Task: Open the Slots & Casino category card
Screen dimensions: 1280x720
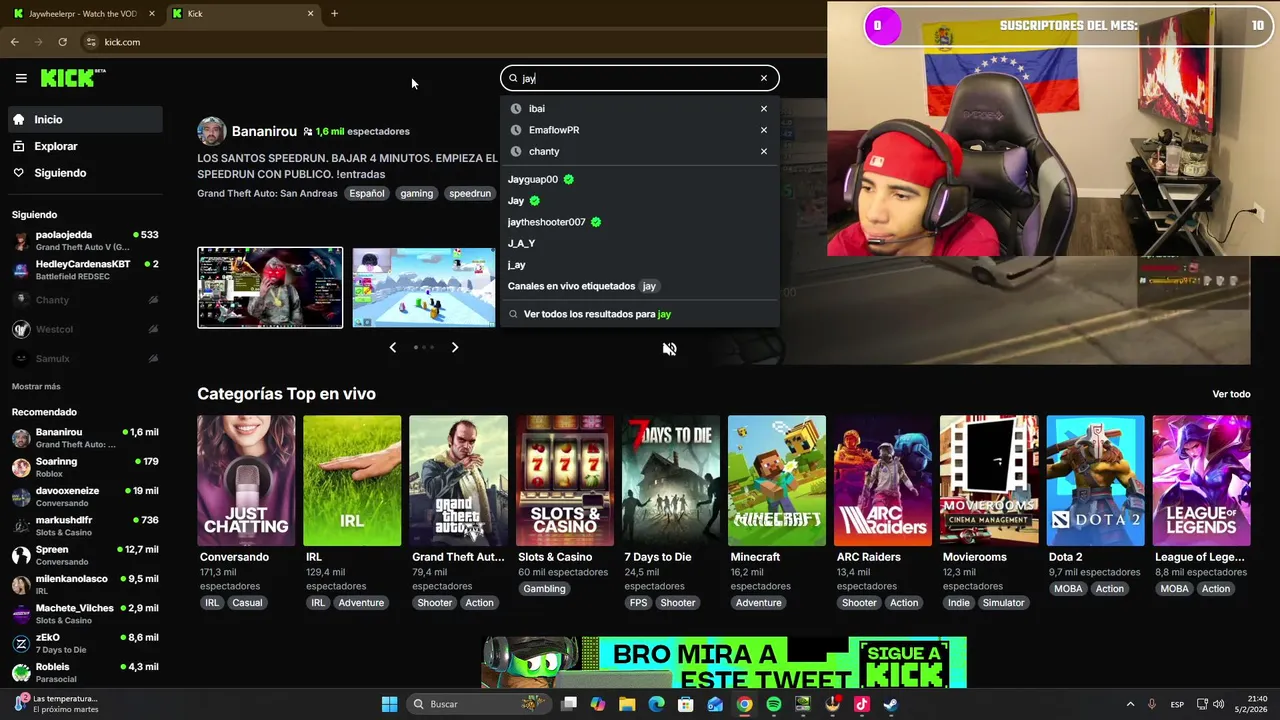Action: coord(564,481)
